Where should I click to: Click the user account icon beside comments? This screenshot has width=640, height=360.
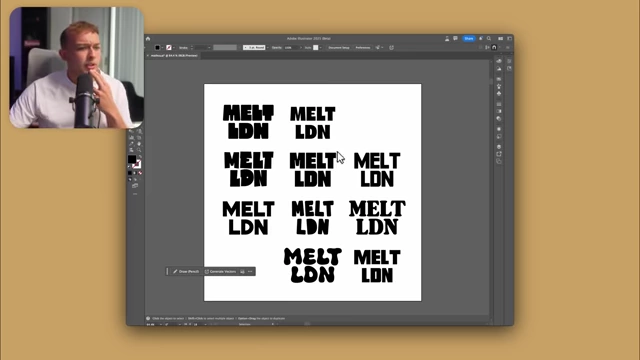[447, 38]
